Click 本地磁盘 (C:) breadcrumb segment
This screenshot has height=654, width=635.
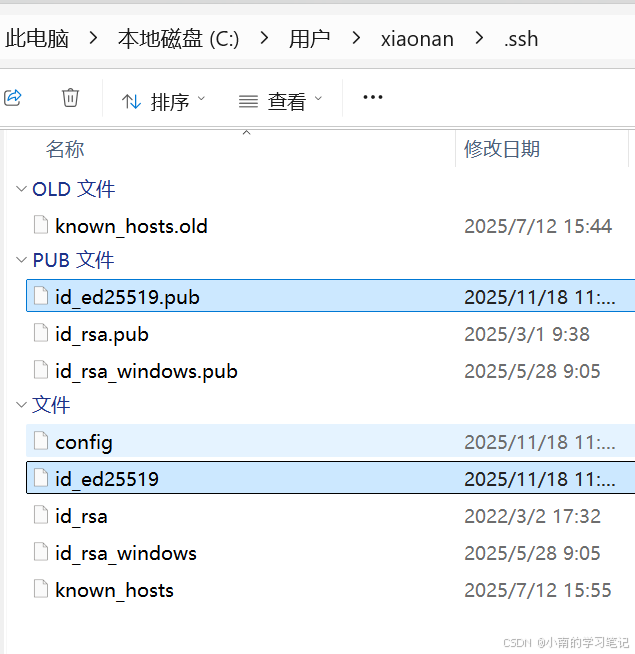pos(179,39)
